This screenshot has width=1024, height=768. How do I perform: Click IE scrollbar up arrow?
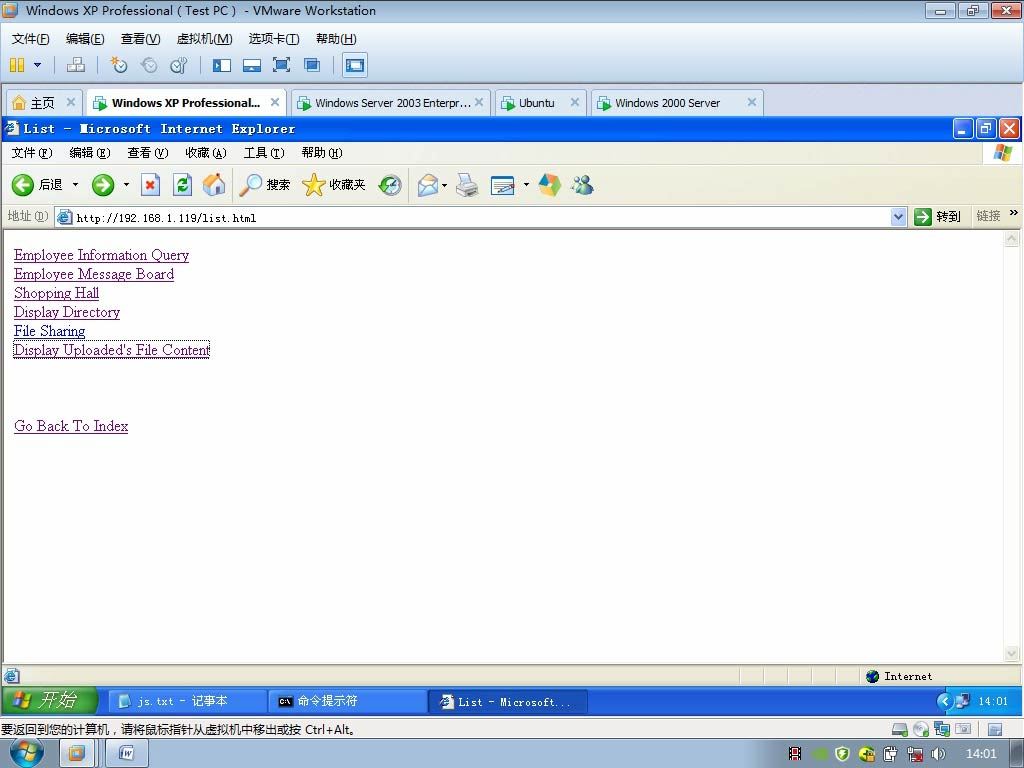pos(1011,238)
